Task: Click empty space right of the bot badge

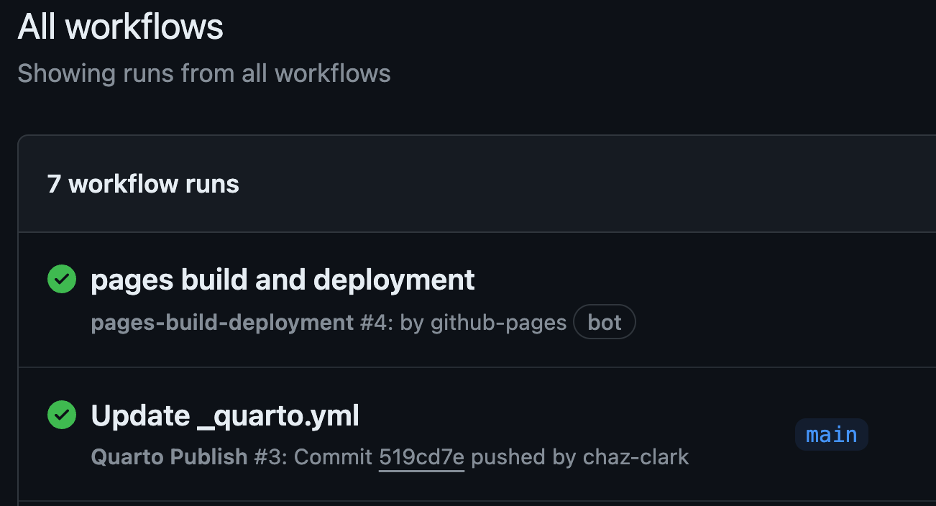Action: [x=760, y=323]
